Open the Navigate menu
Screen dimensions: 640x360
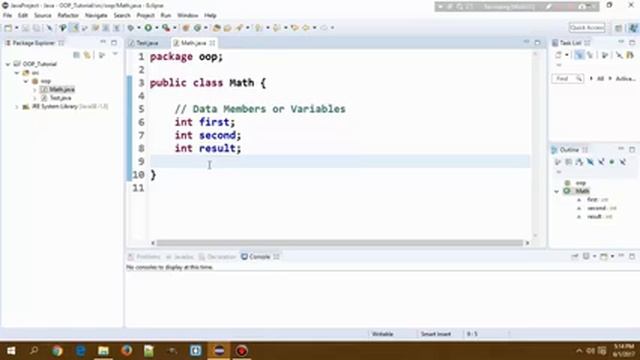[x=96, y=16]
